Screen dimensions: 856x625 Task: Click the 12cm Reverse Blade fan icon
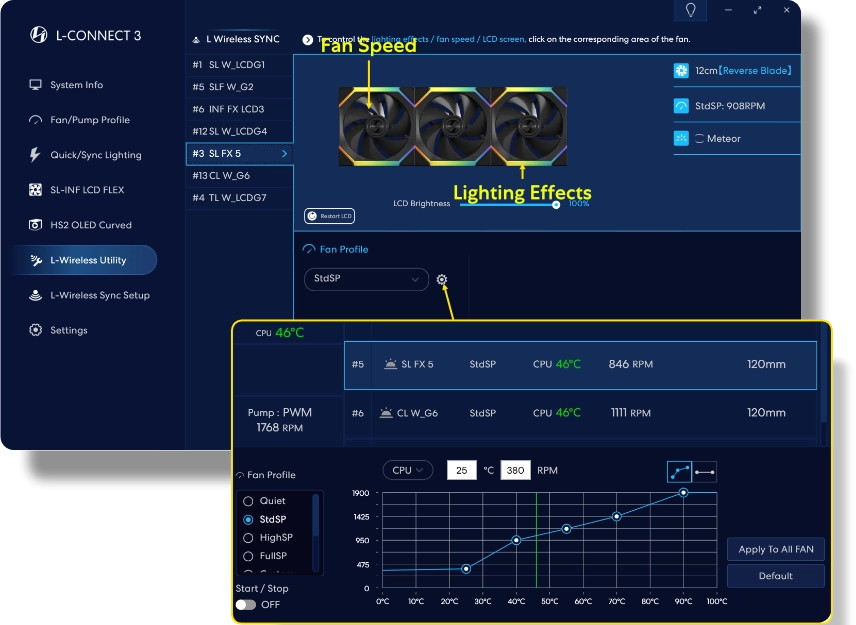pyautogui.click(x=681, y=70)
